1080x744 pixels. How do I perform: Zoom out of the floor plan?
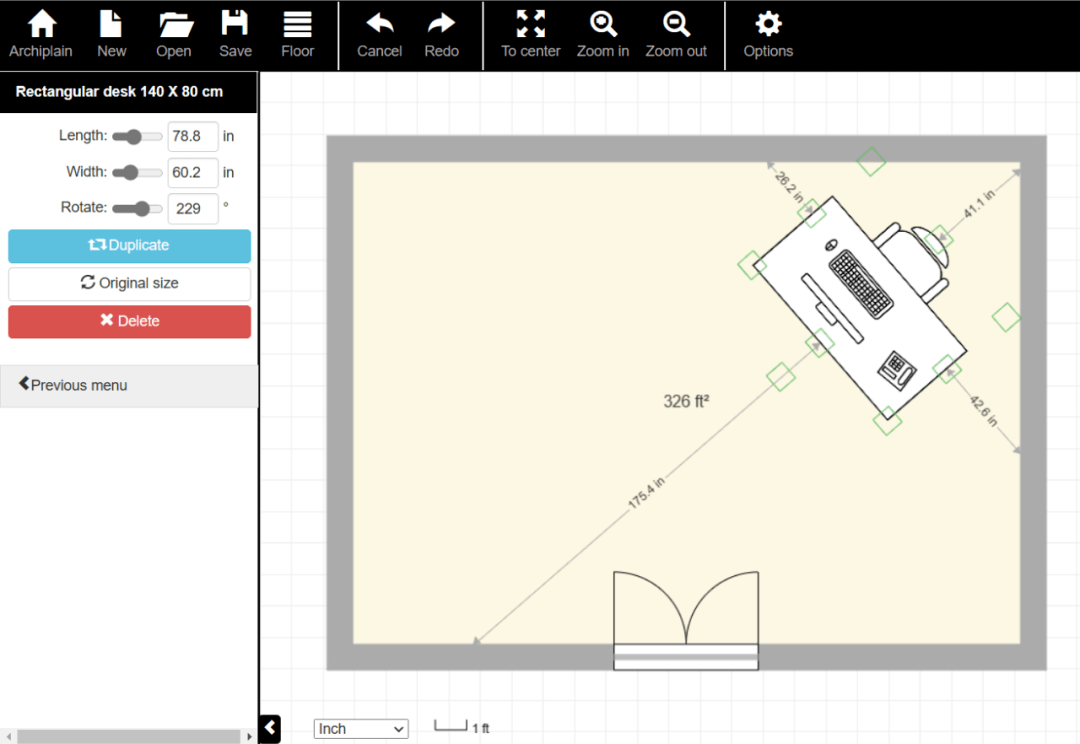(x=676, y=34)
